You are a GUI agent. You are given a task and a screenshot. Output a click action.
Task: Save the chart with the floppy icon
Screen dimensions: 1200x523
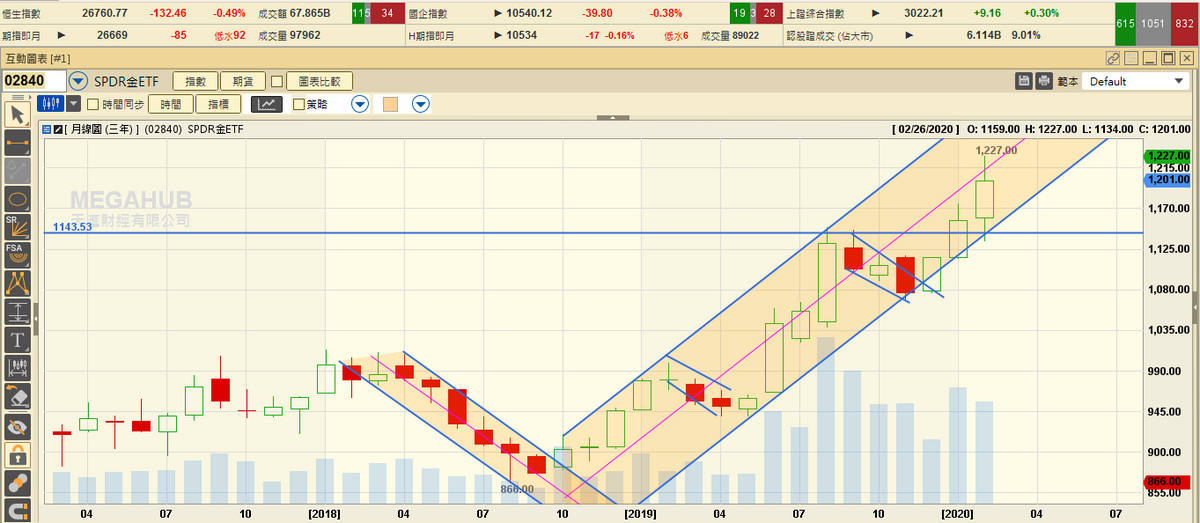[1024, 81]
